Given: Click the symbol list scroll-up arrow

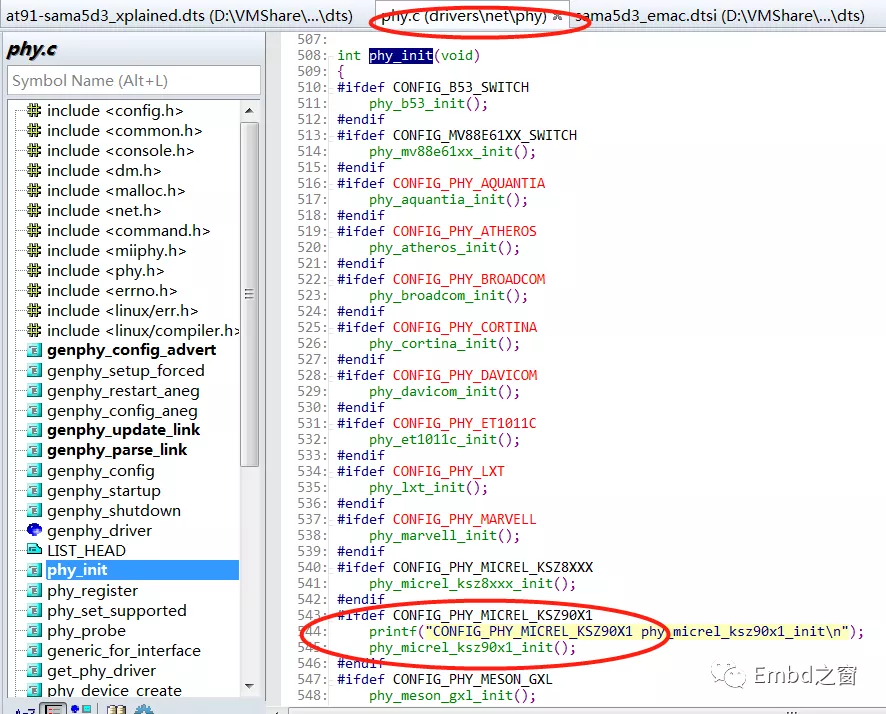Looking at the screenshot, I should pyautogui.click(x=249, y=111).
